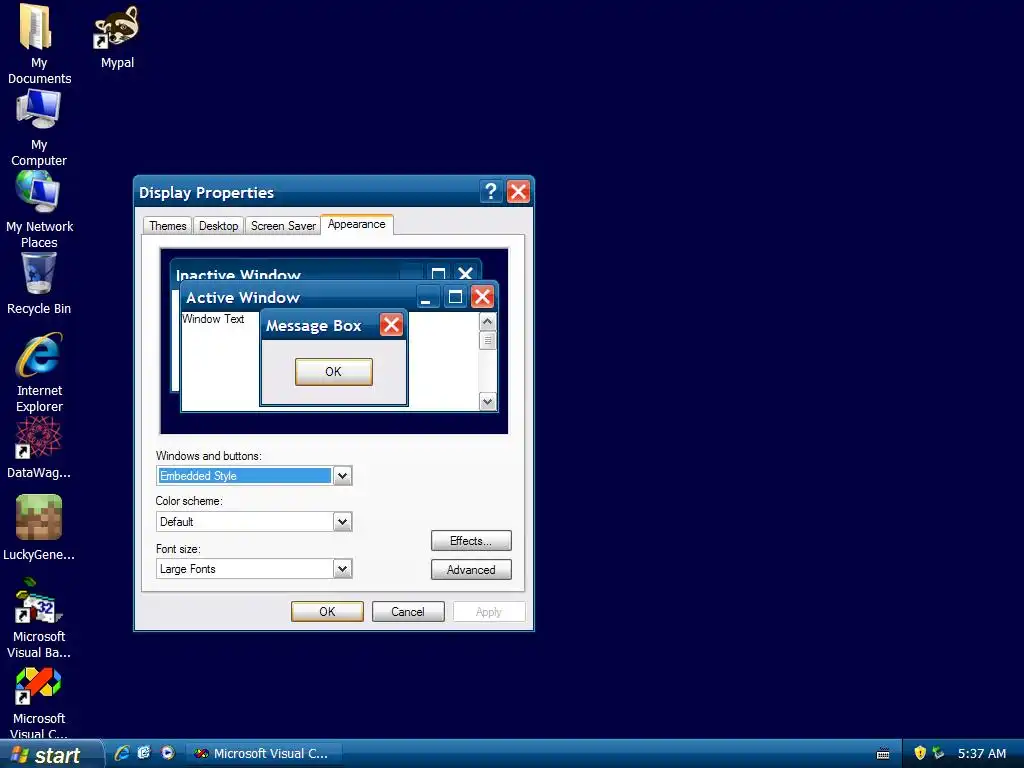Click the preview scrollbar up arrow

(487, 322)
